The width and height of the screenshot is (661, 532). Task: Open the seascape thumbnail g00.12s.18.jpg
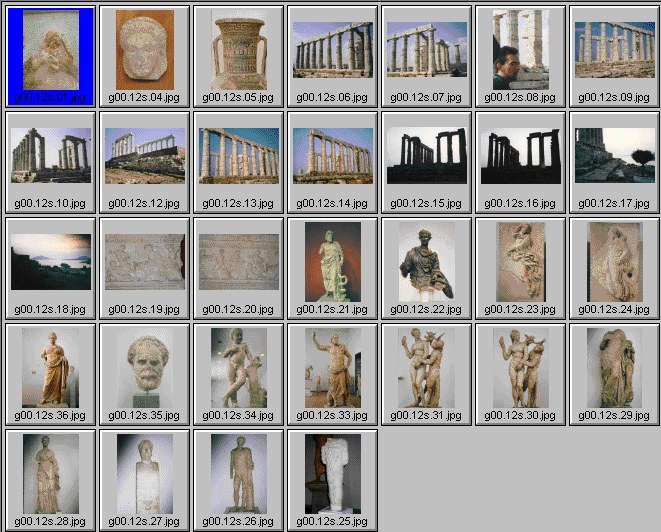(50, 261)
